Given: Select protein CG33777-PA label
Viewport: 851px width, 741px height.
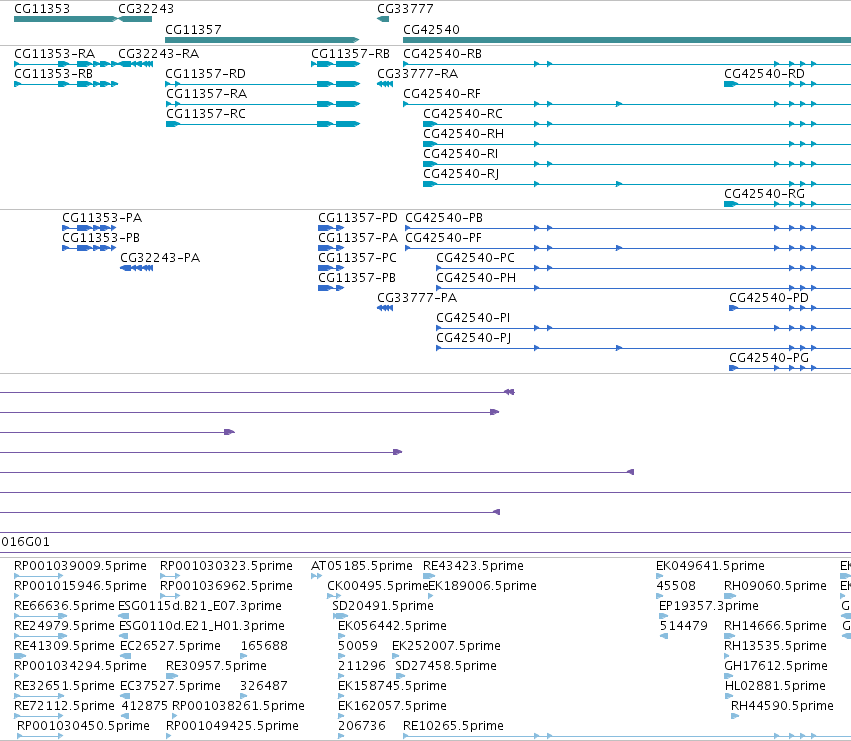Looking at the screenshot, I should point(417,299).
